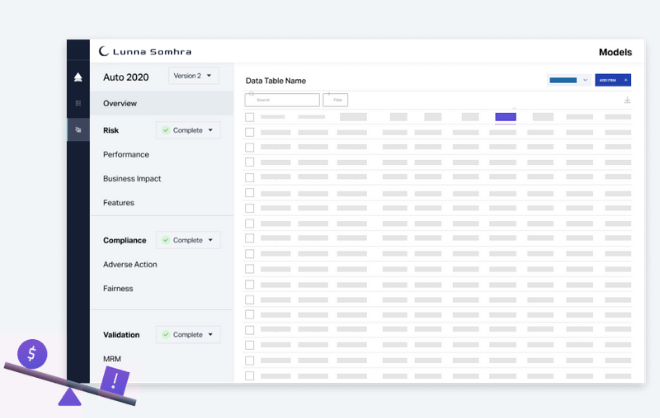Toggle the select-all checkbox in table header
The height and width of the screenshot is (418, 660).
coord(250,117)
